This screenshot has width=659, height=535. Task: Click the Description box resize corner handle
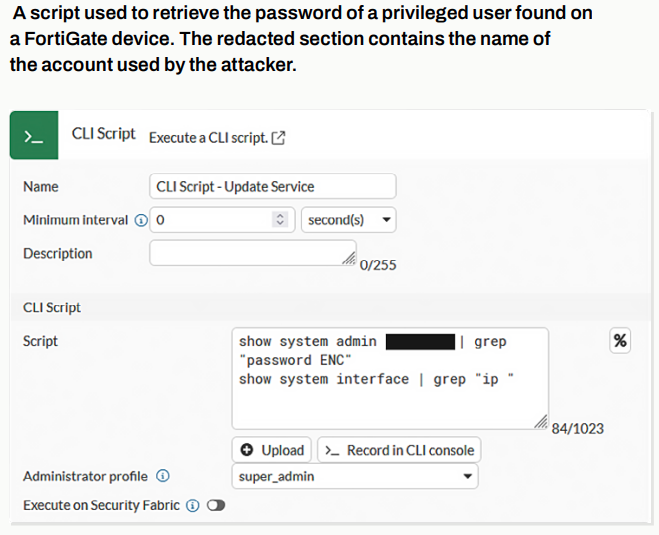(348, 259)
